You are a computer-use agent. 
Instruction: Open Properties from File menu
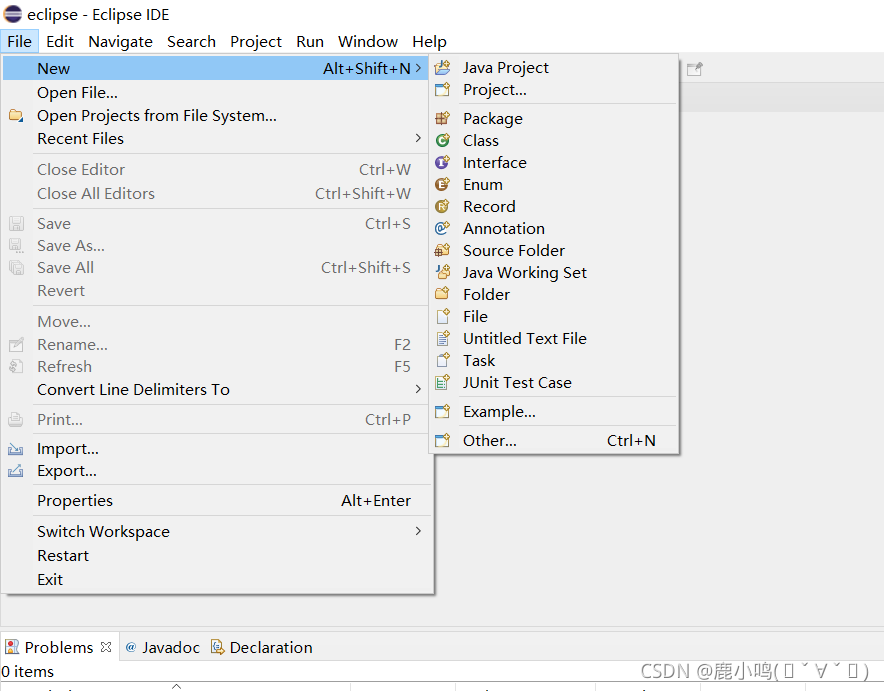217,500
